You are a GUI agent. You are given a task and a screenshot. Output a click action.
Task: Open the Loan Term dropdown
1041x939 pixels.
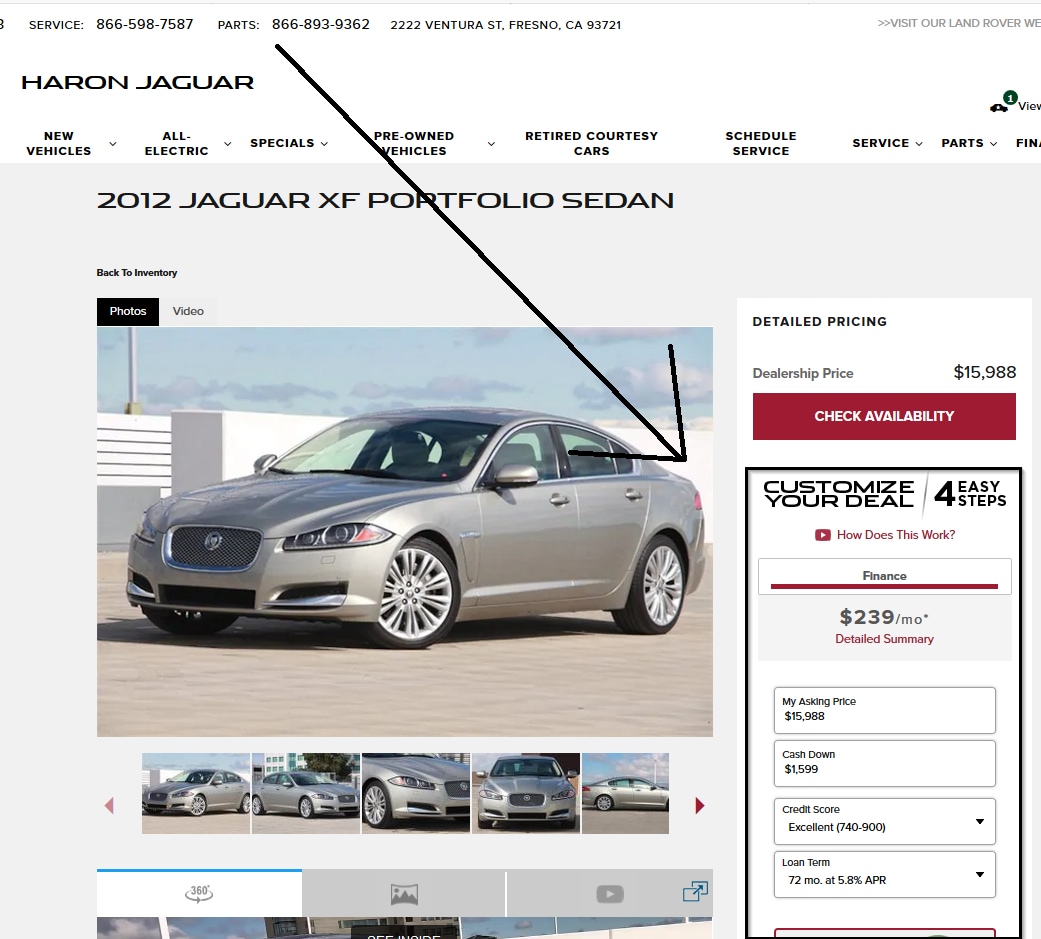(884, 875)
